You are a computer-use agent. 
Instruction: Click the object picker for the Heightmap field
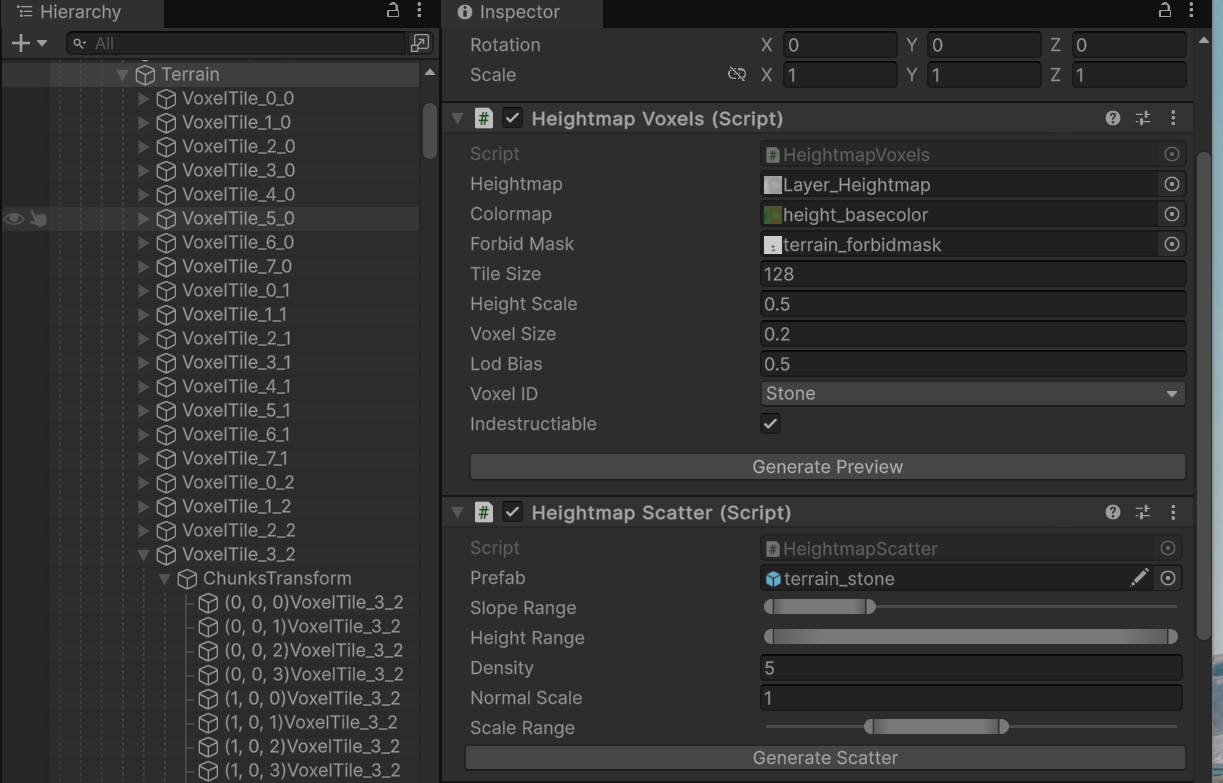click(x=1170, y=184)
